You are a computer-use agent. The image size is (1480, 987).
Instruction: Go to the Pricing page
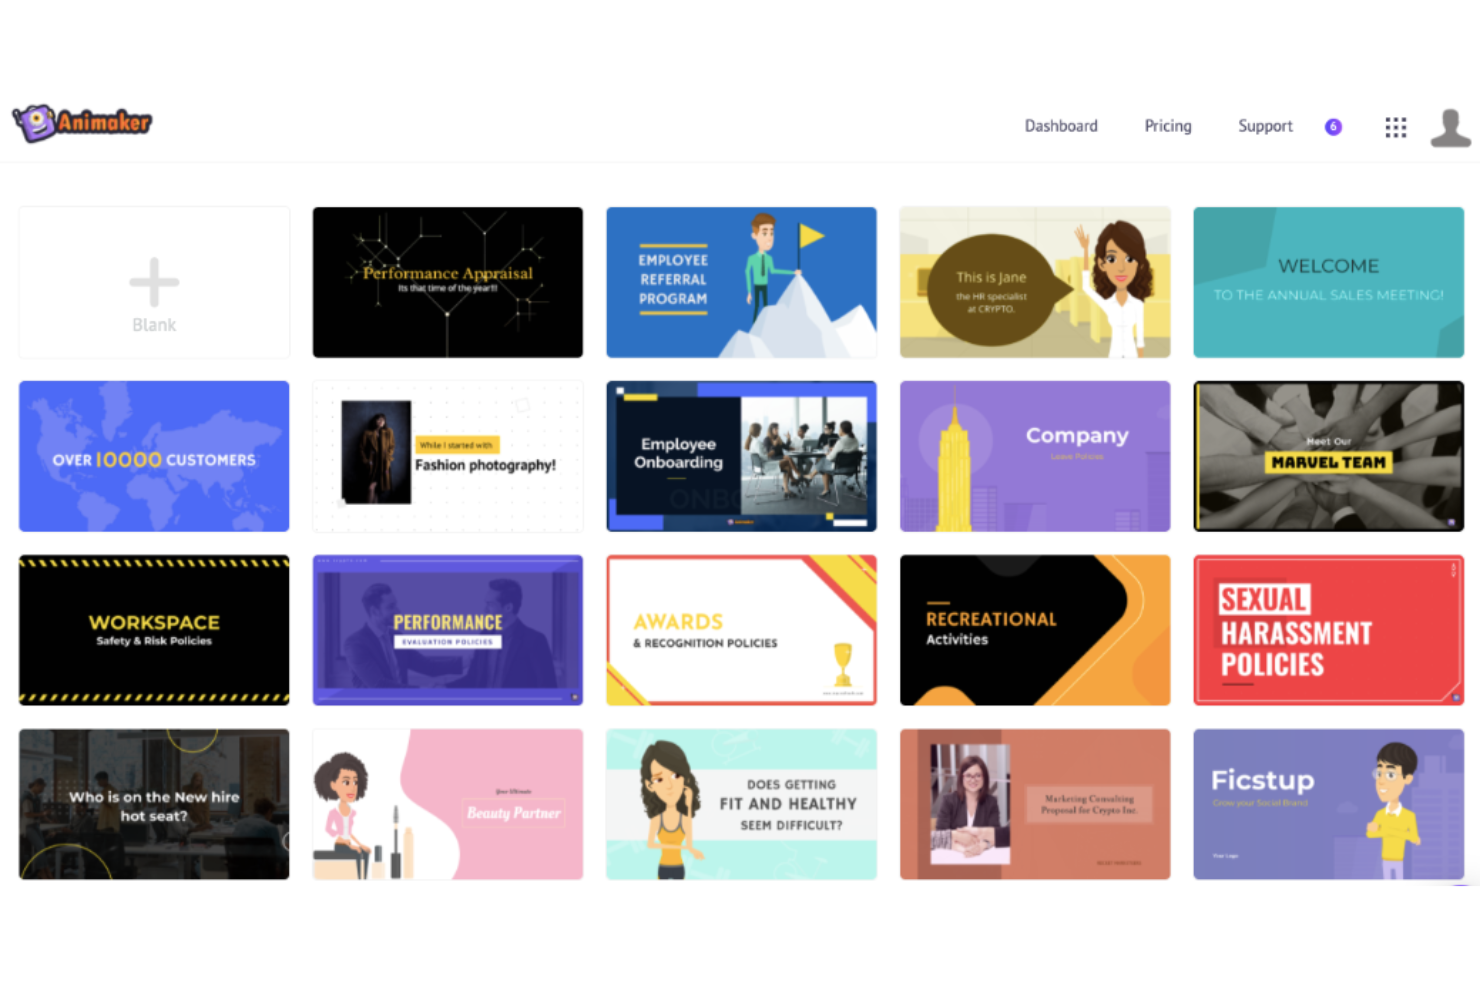coord(1167,126)
